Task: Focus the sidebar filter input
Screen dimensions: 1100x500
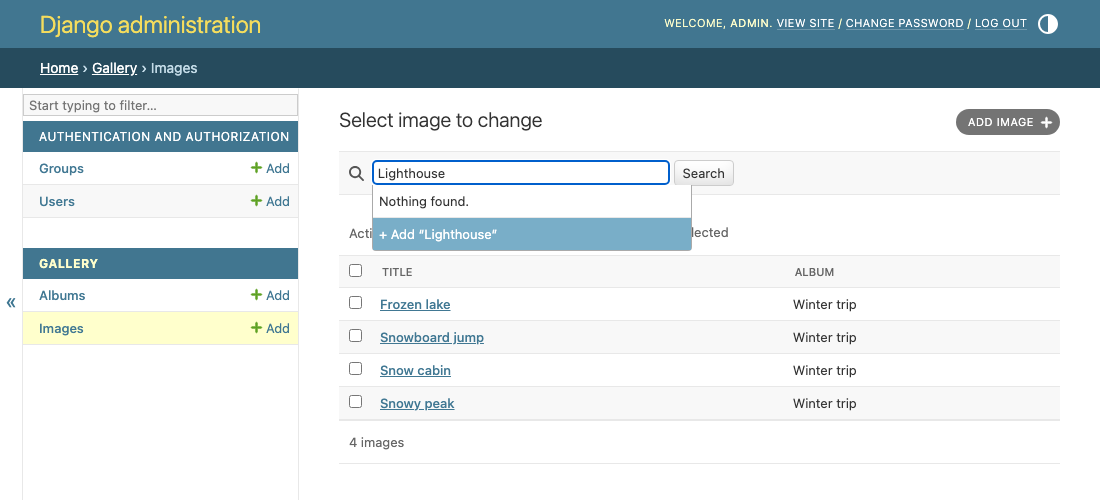Action: 161,105
